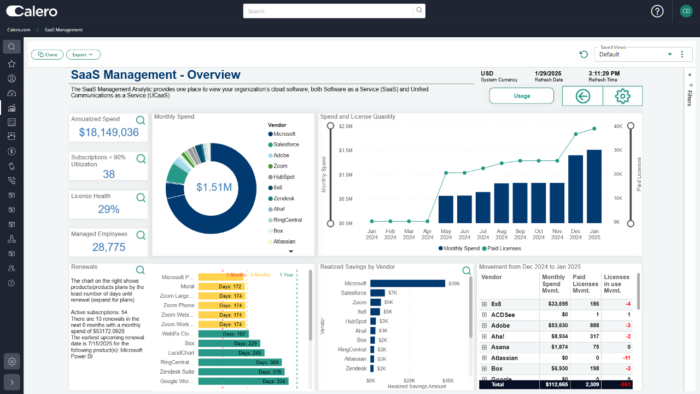This screenshot has width=700, height=394.
Task: Expand sidebar with bottom chevron arrow
Action: (x=12, y=382)
